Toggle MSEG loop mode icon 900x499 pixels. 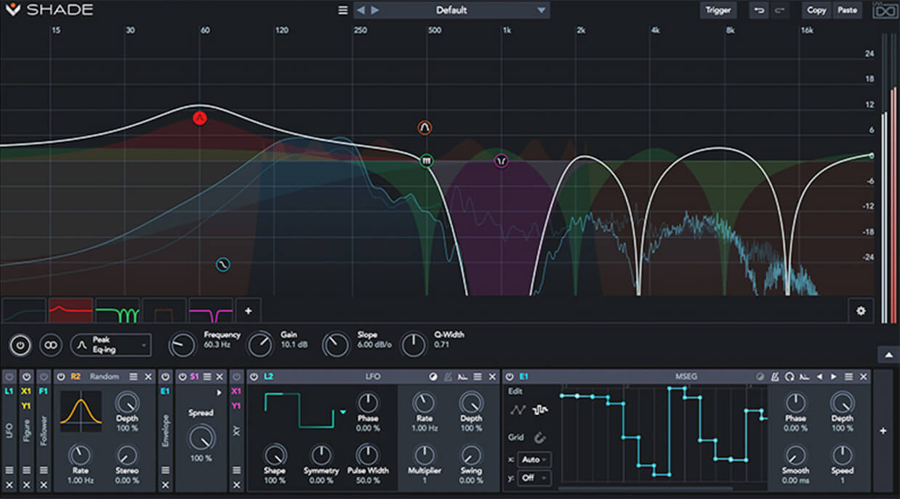pyautogui.click(x=790, y=377)
